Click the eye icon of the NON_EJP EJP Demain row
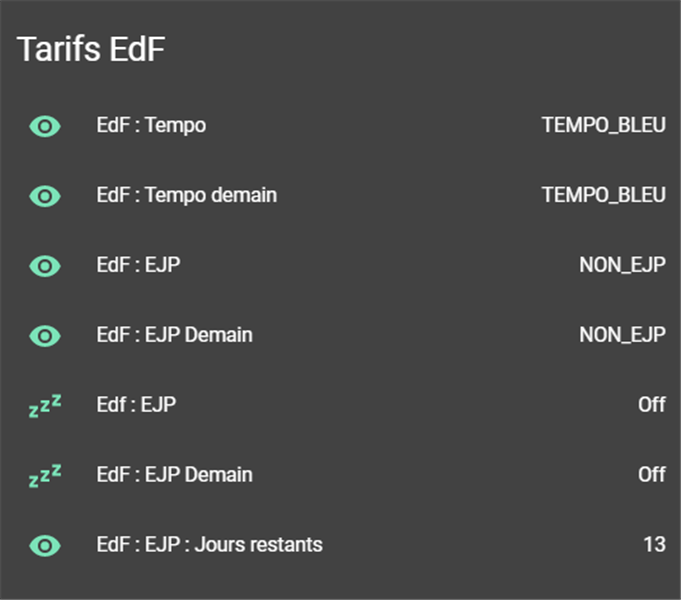Viewport: 681px width, 600px height. (45, 335)
